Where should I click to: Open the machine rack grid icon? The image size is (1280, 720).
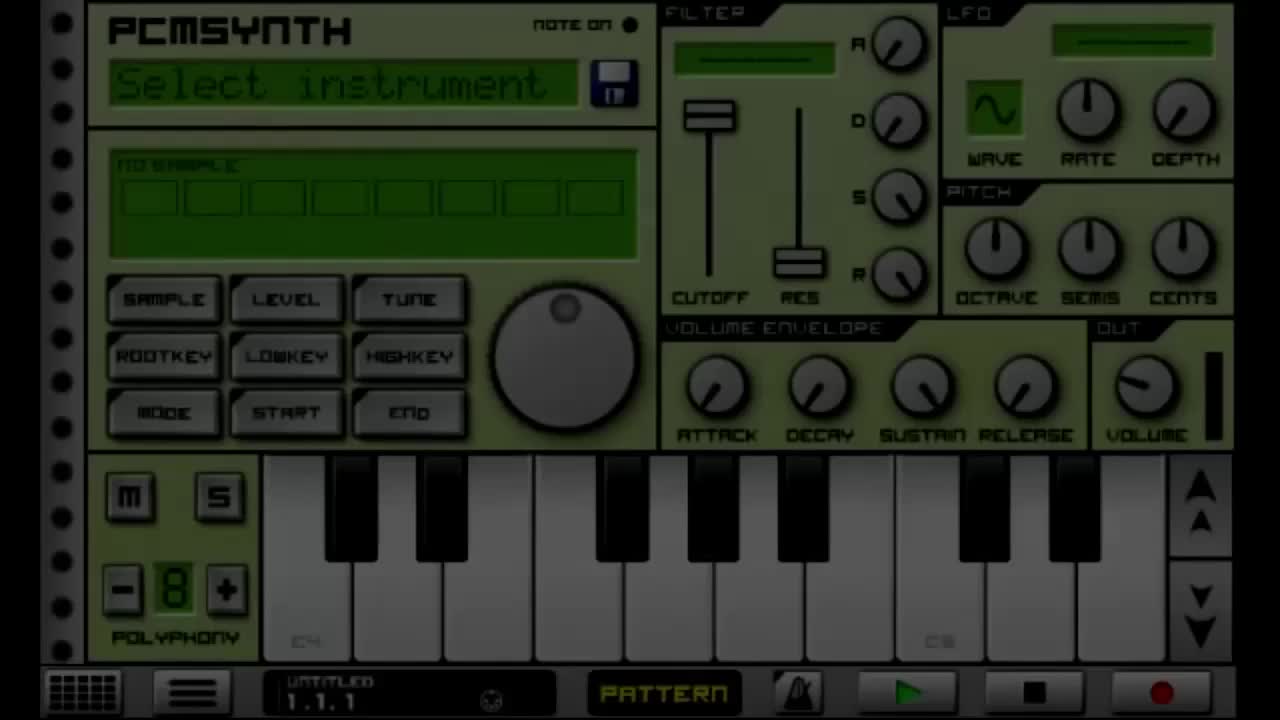tap(82, 692)
